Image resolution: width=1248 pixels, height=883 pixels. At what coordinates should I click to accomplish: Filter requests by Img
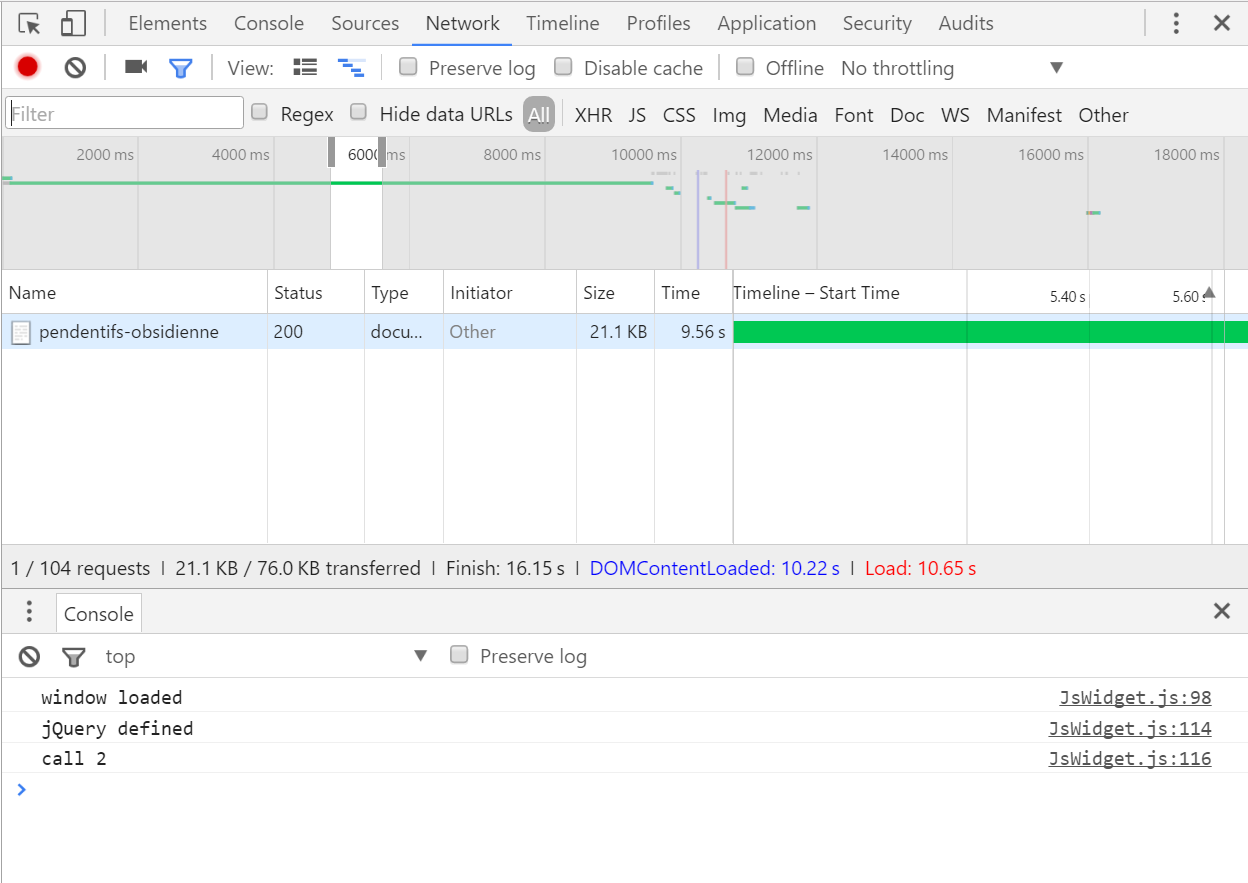pyautogui.click(x=729, y=115)
